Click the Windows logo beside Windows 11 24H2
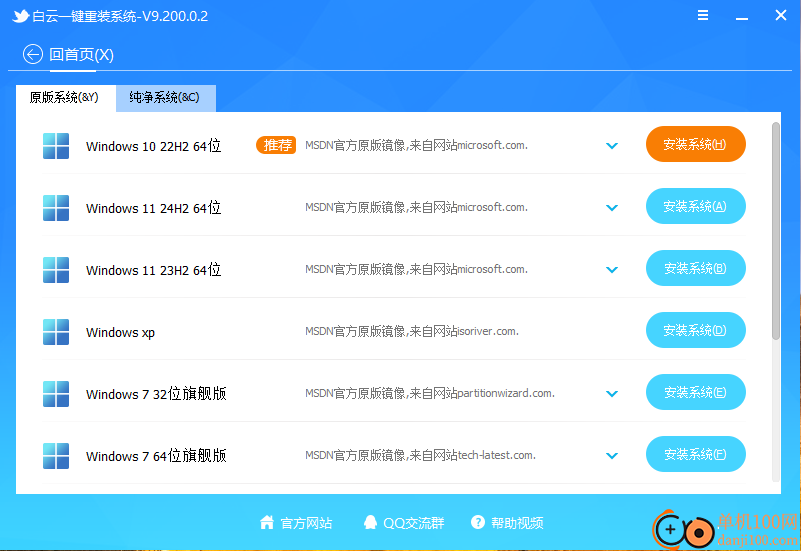Image resolution: width=801 pixels, height=551 pixels. pos(56,208)
